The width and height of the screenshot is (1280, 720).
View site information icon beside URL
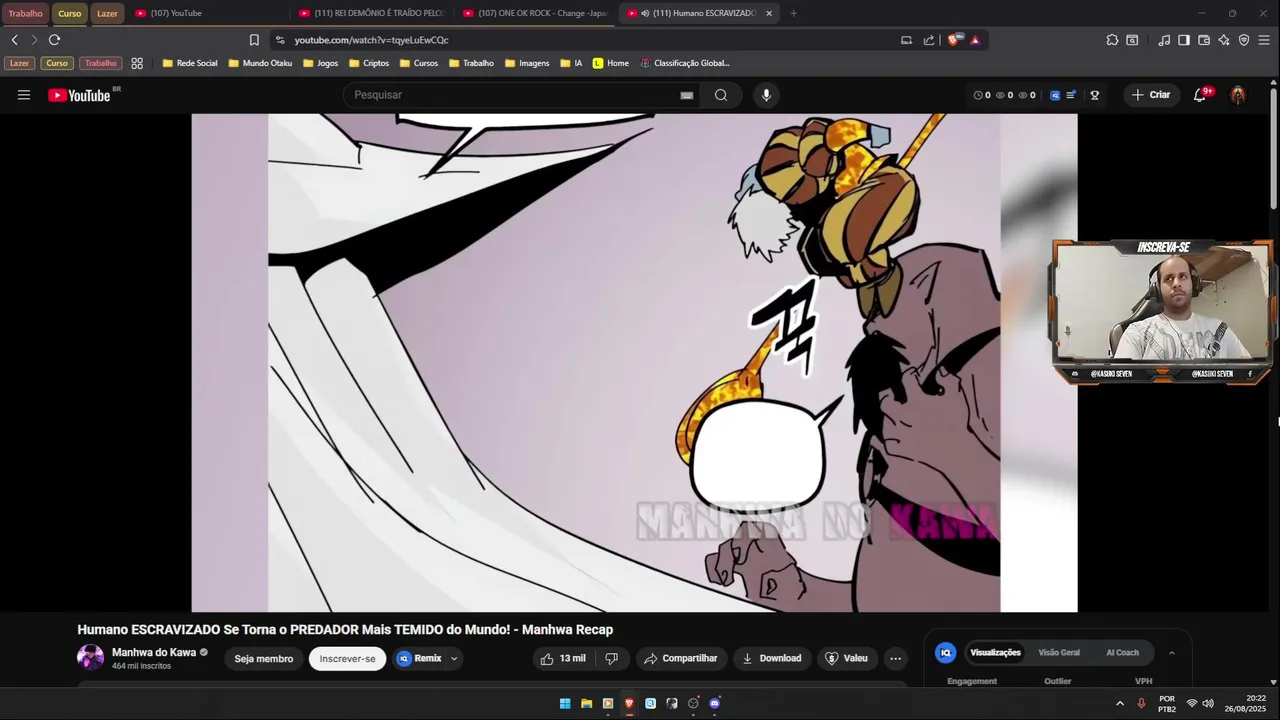280,40
